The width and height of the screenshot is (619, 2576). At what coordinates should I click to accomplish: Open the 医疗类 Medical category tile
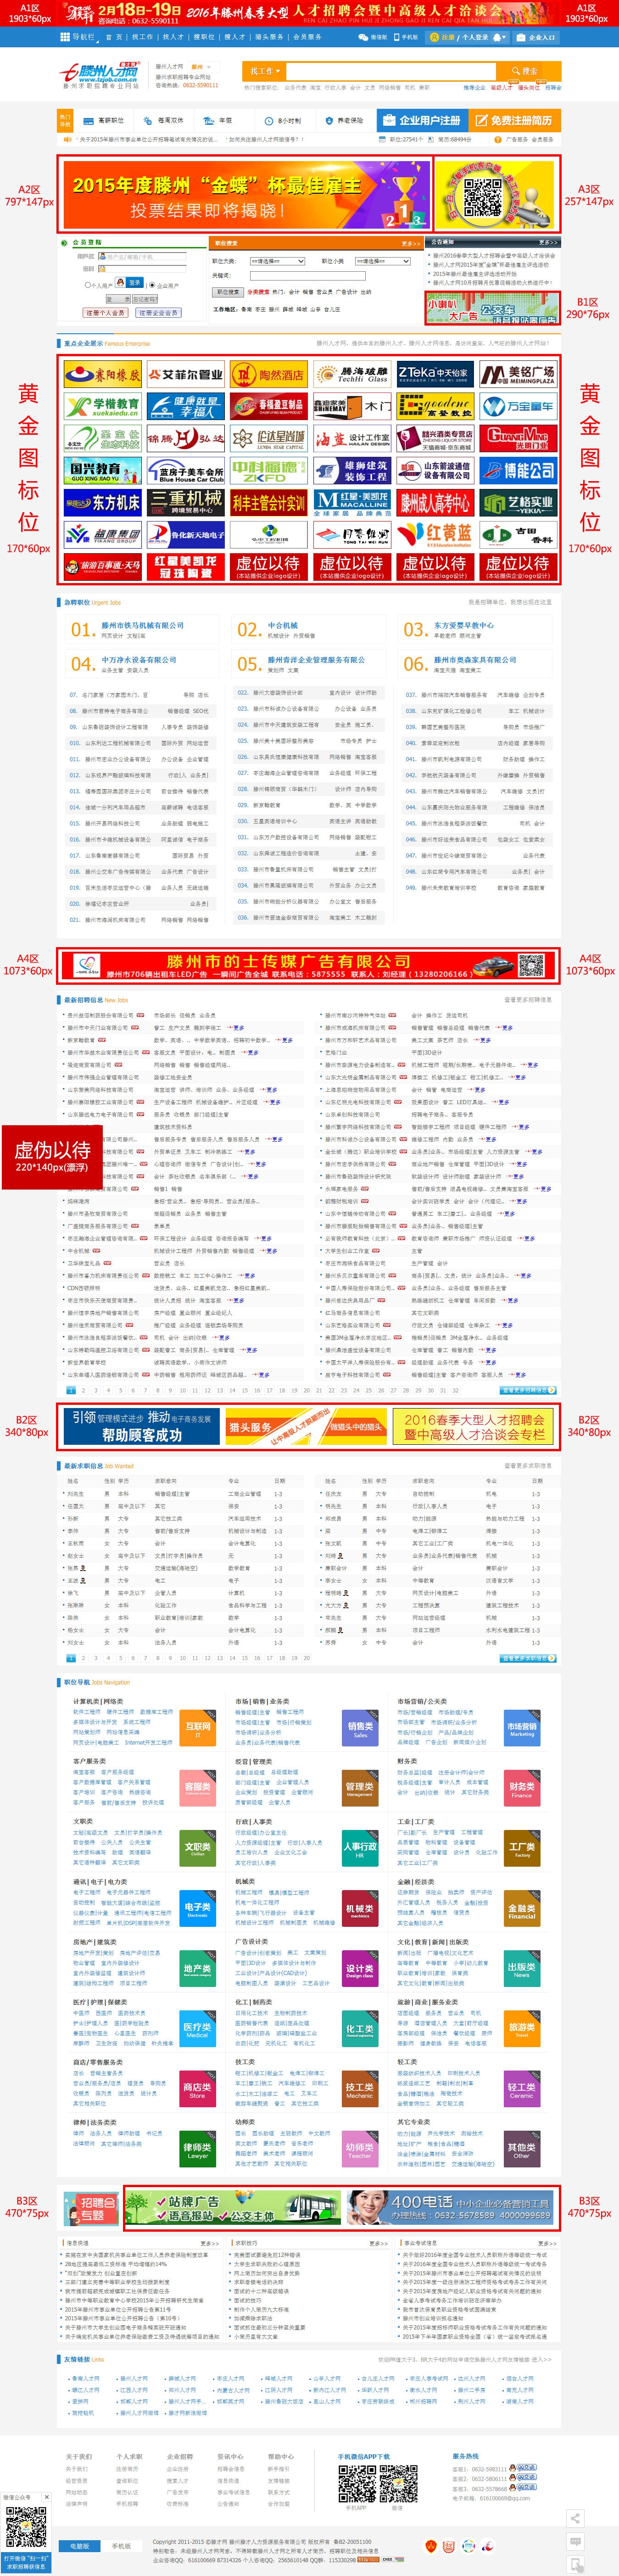[x=198, y=2029]
